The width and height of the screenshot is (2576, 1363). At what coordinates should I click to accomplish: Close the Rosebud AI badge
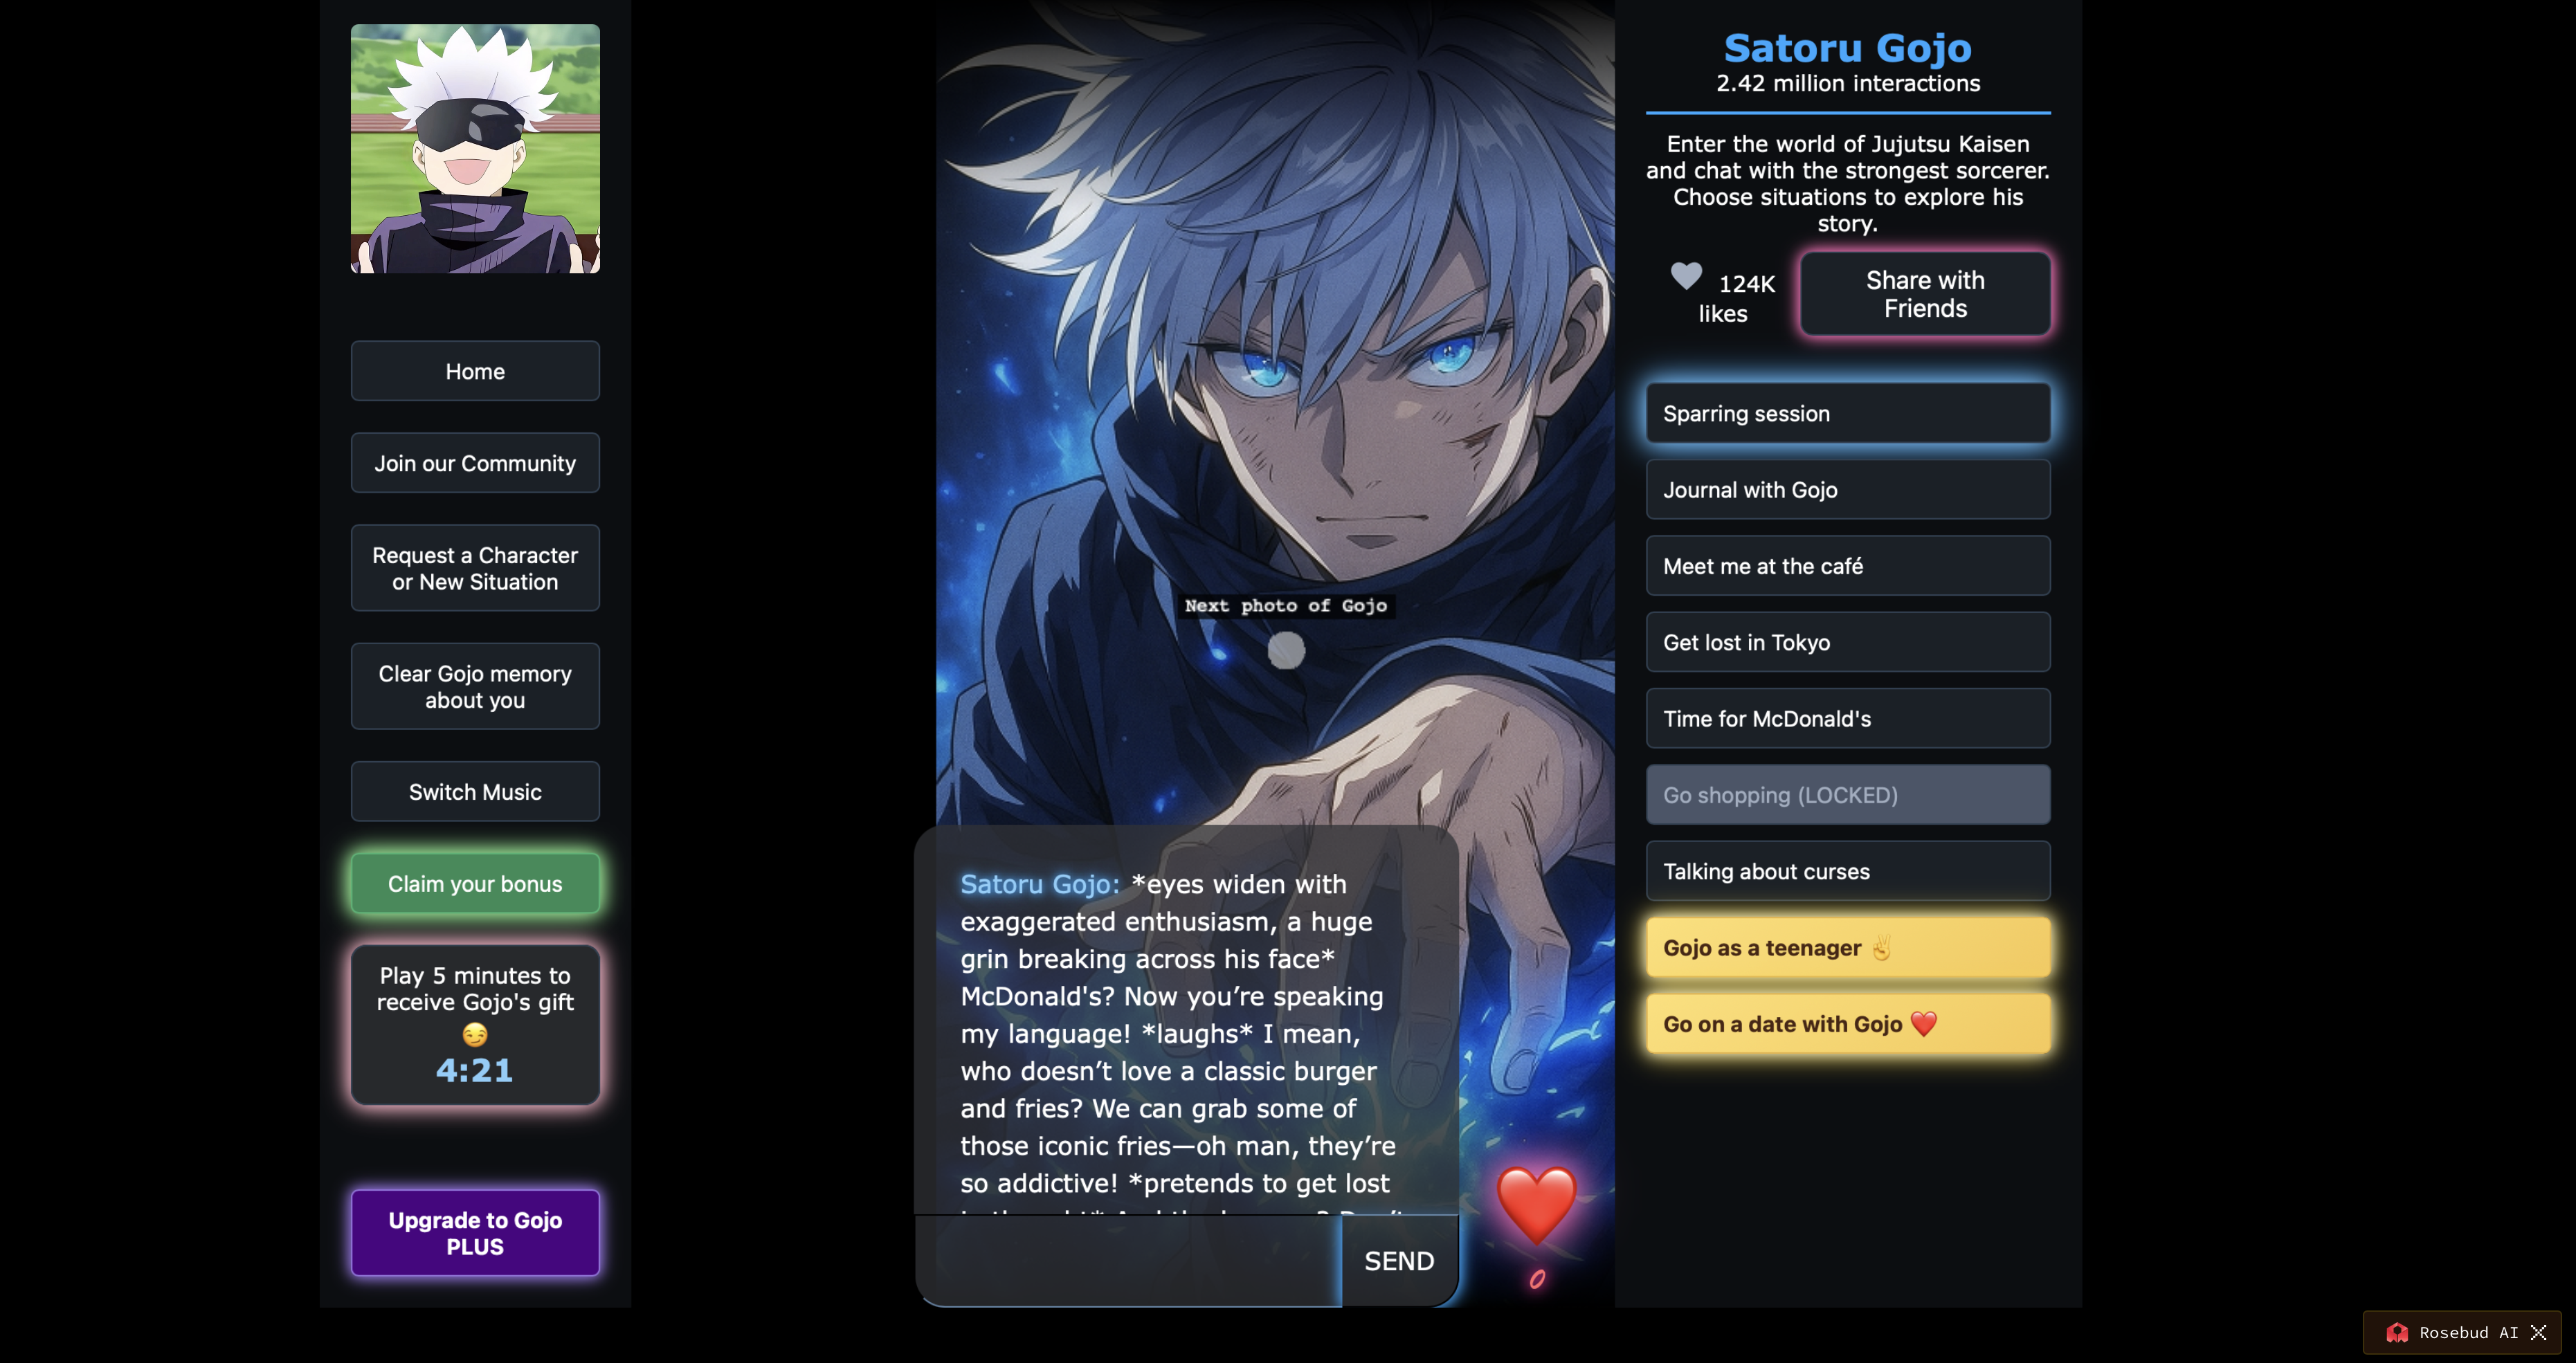click(x=2538, y=1332)
